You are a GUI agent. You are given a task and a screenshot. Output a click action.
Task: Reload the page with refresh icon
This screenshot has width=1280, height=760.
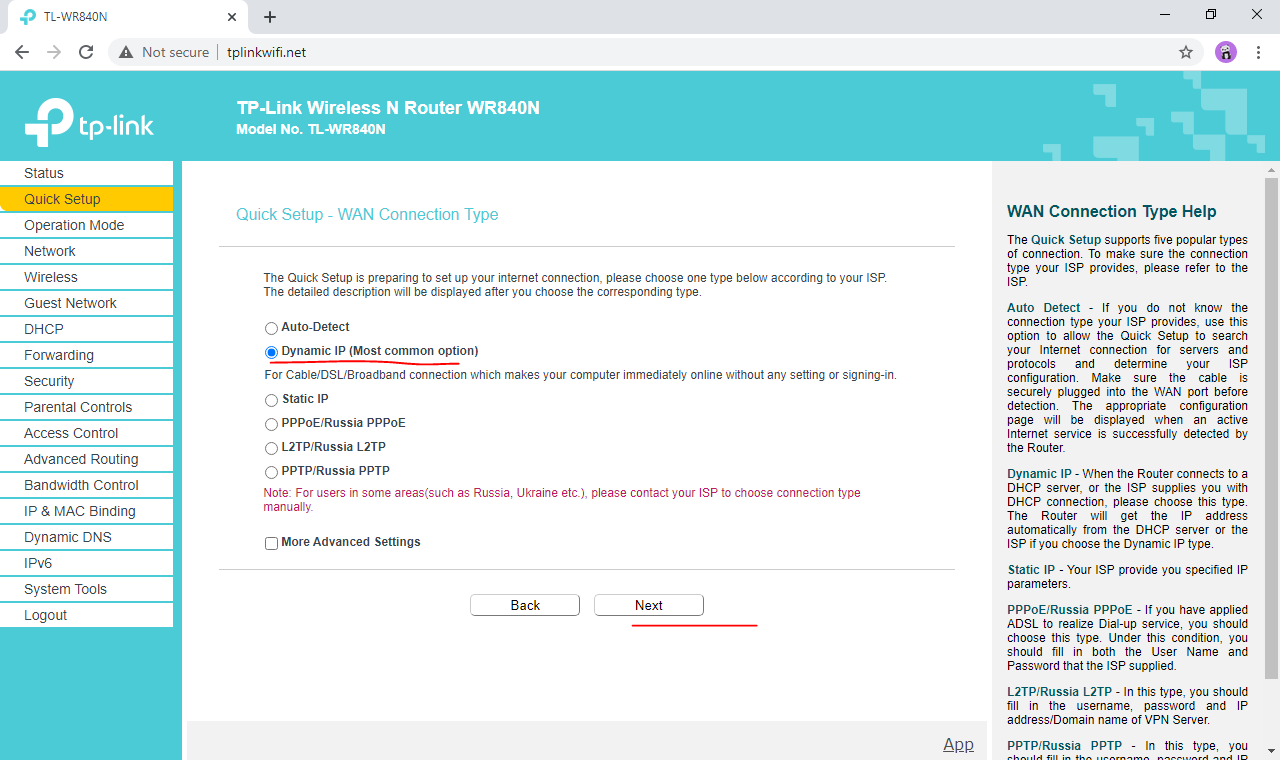[86, 52]
